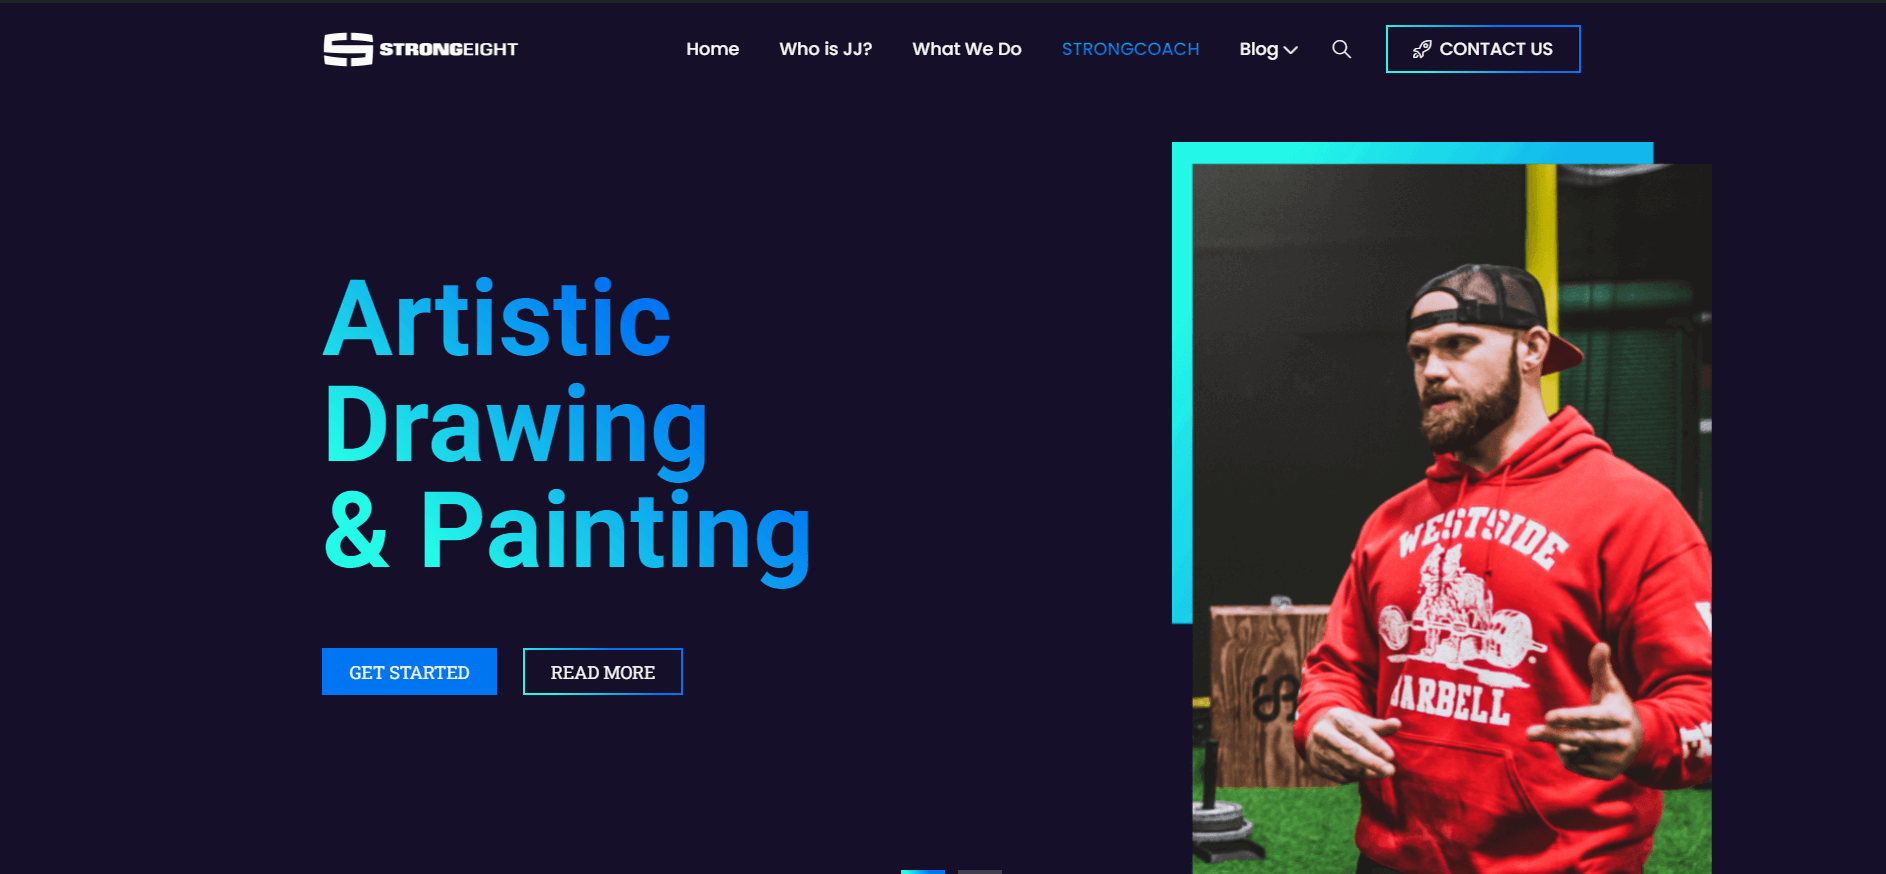Click the Artistic headline word
This screenshot has width=1886, height=874.
(497, 319)
